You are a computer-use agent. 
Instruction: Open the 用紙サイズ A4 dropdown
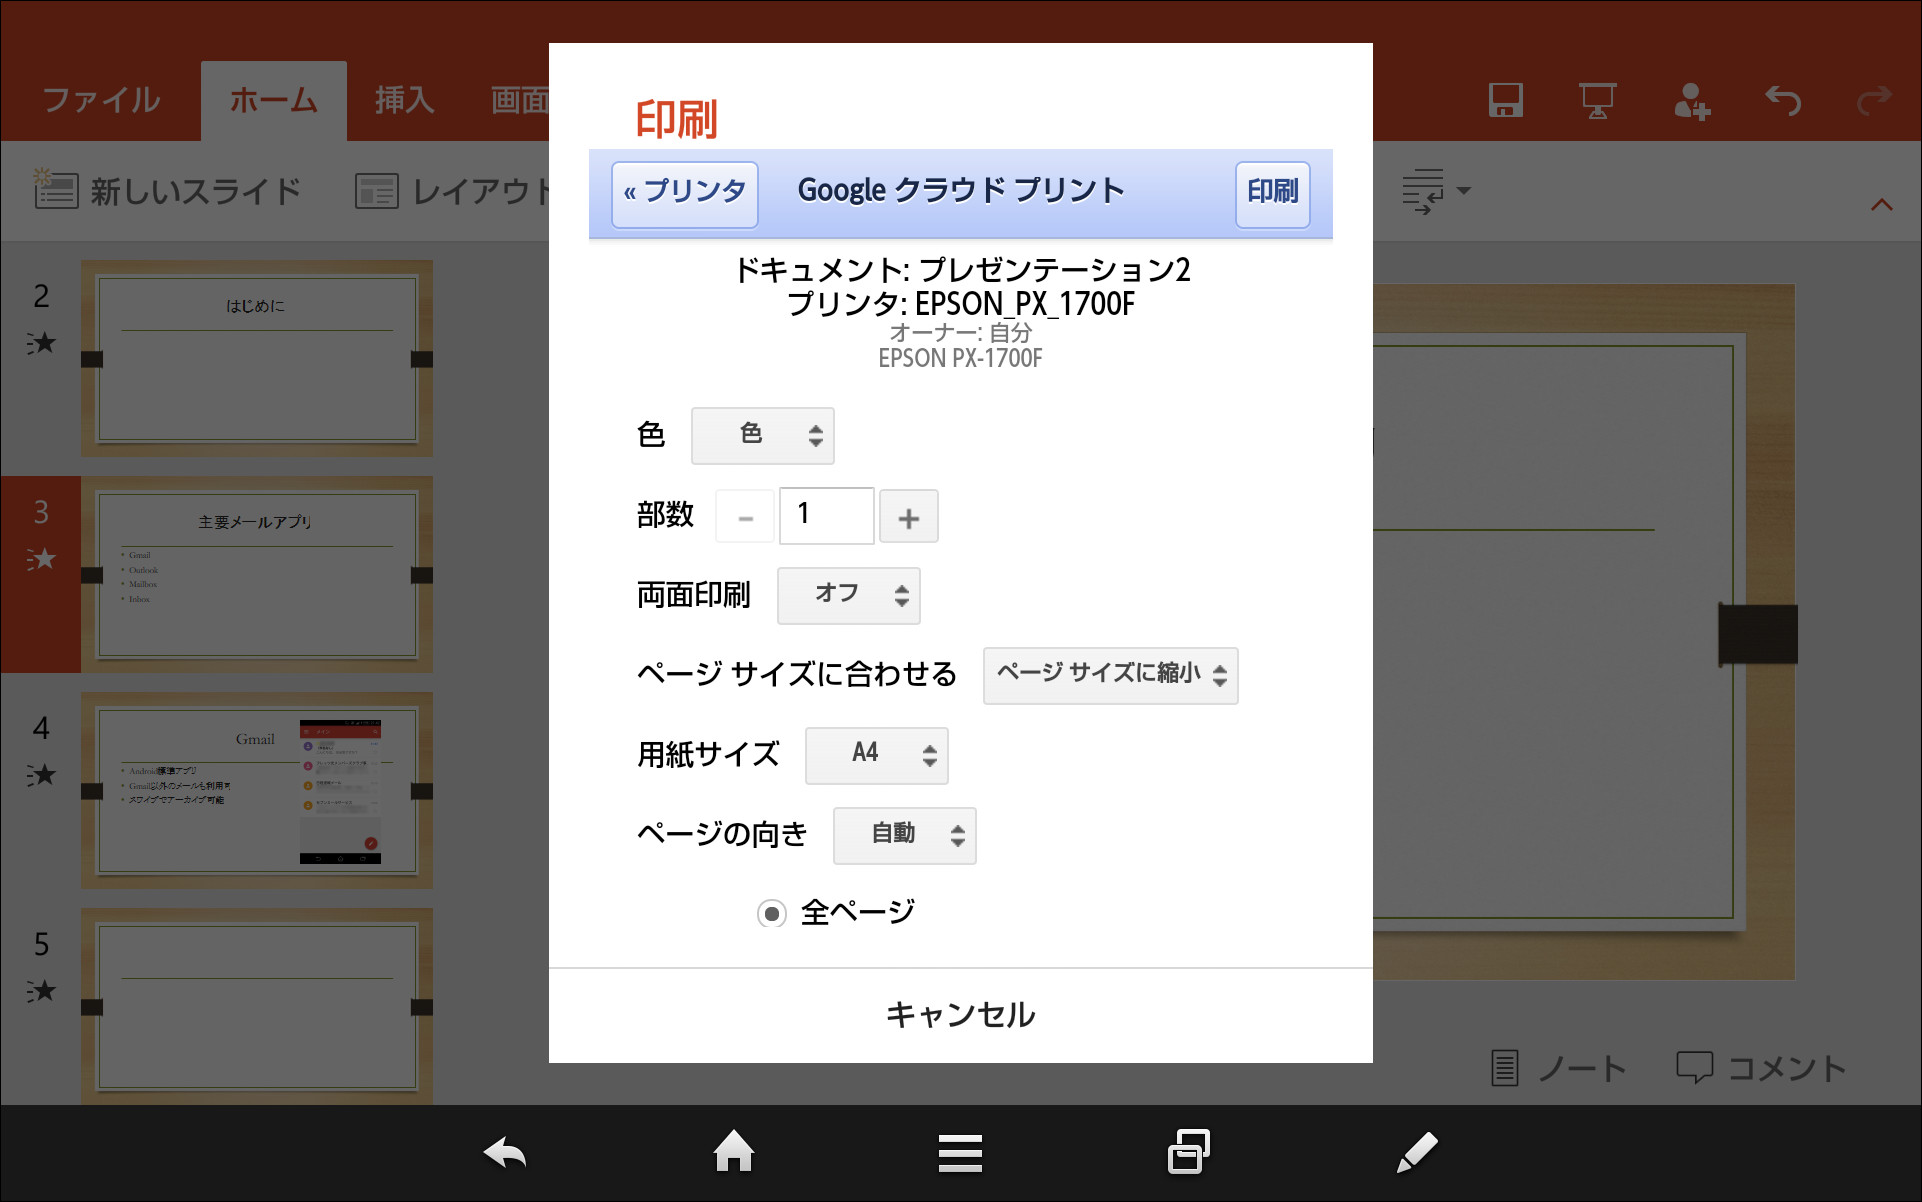pyautogui.click(x=876, y=755)
